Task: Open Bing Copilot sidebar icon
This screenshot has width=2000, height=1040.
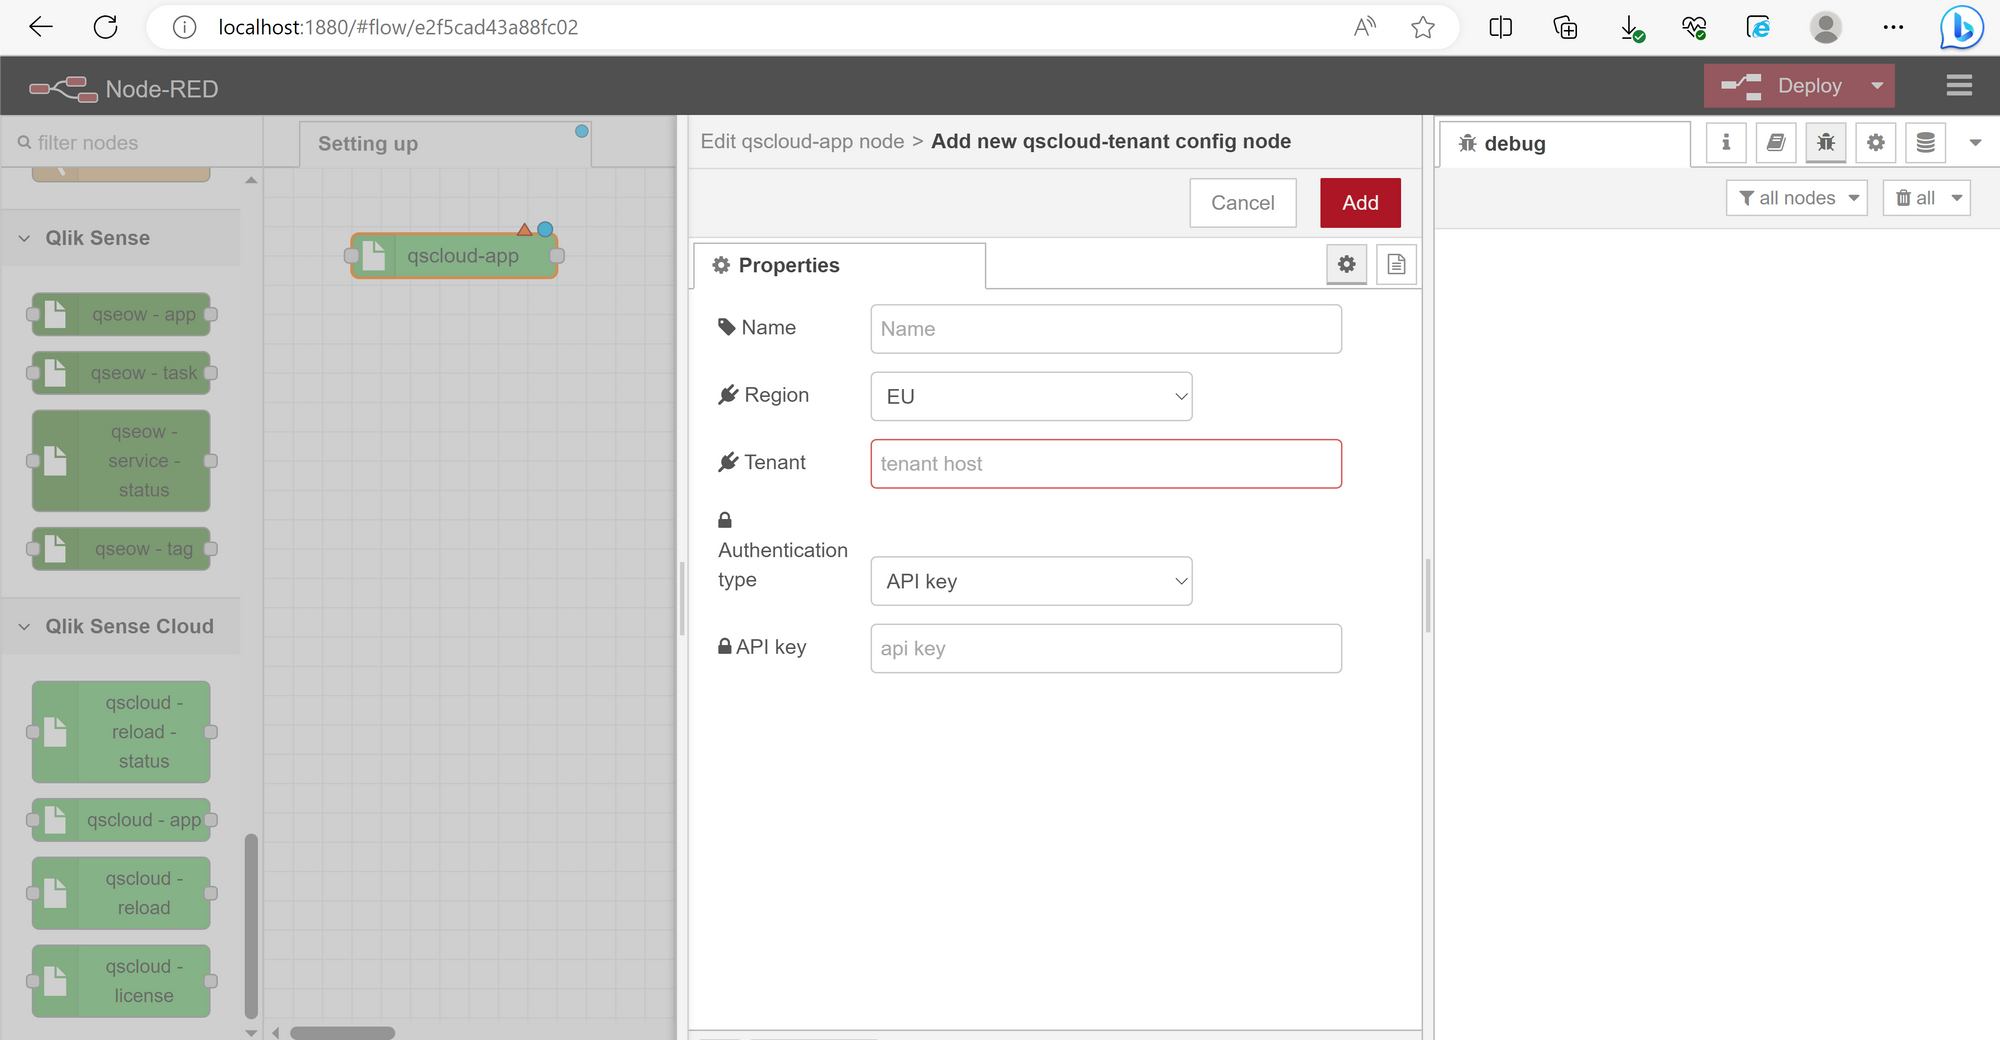Action: tap(1961, 27)
